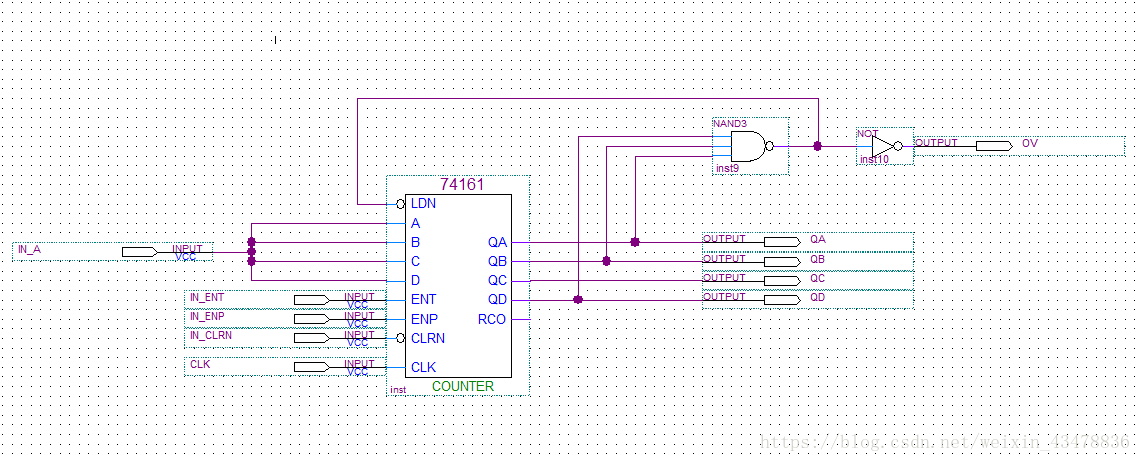Image resolution: width=1141 pixels, height=462 pixels.
Task: Select the QA output pin symbol
Action: click(782, 242)
